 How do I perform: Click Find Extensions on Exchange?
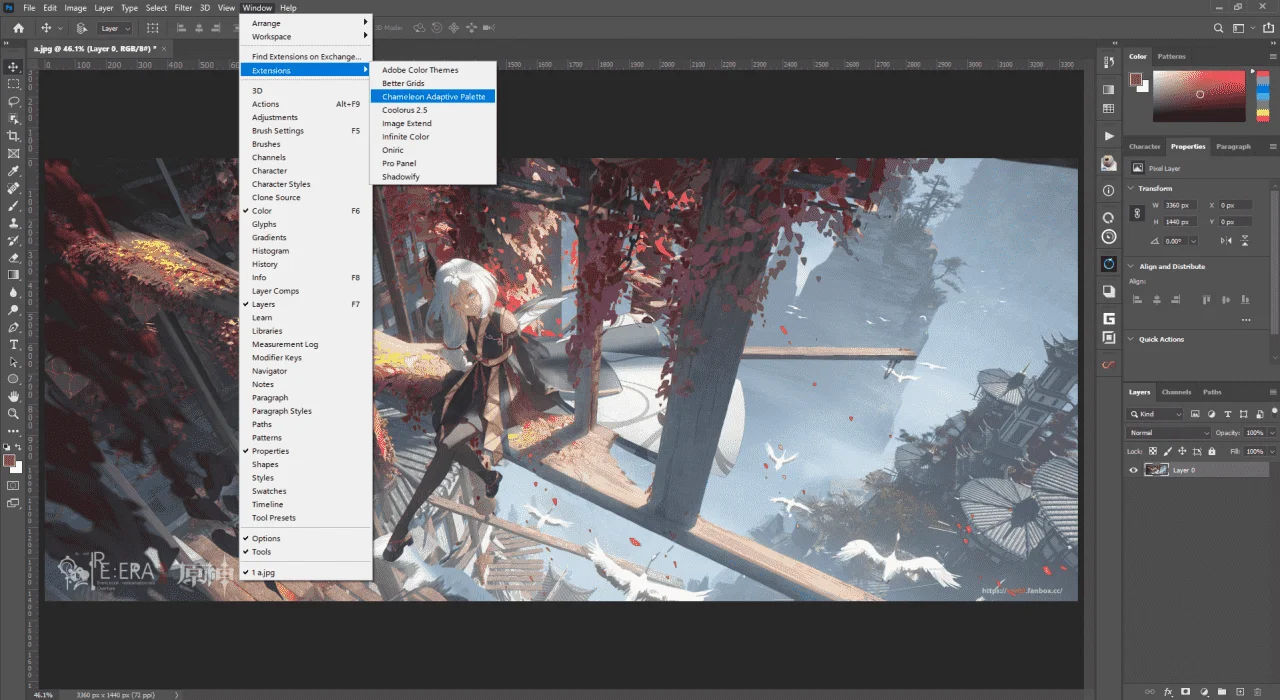click(x=305, y=57)
